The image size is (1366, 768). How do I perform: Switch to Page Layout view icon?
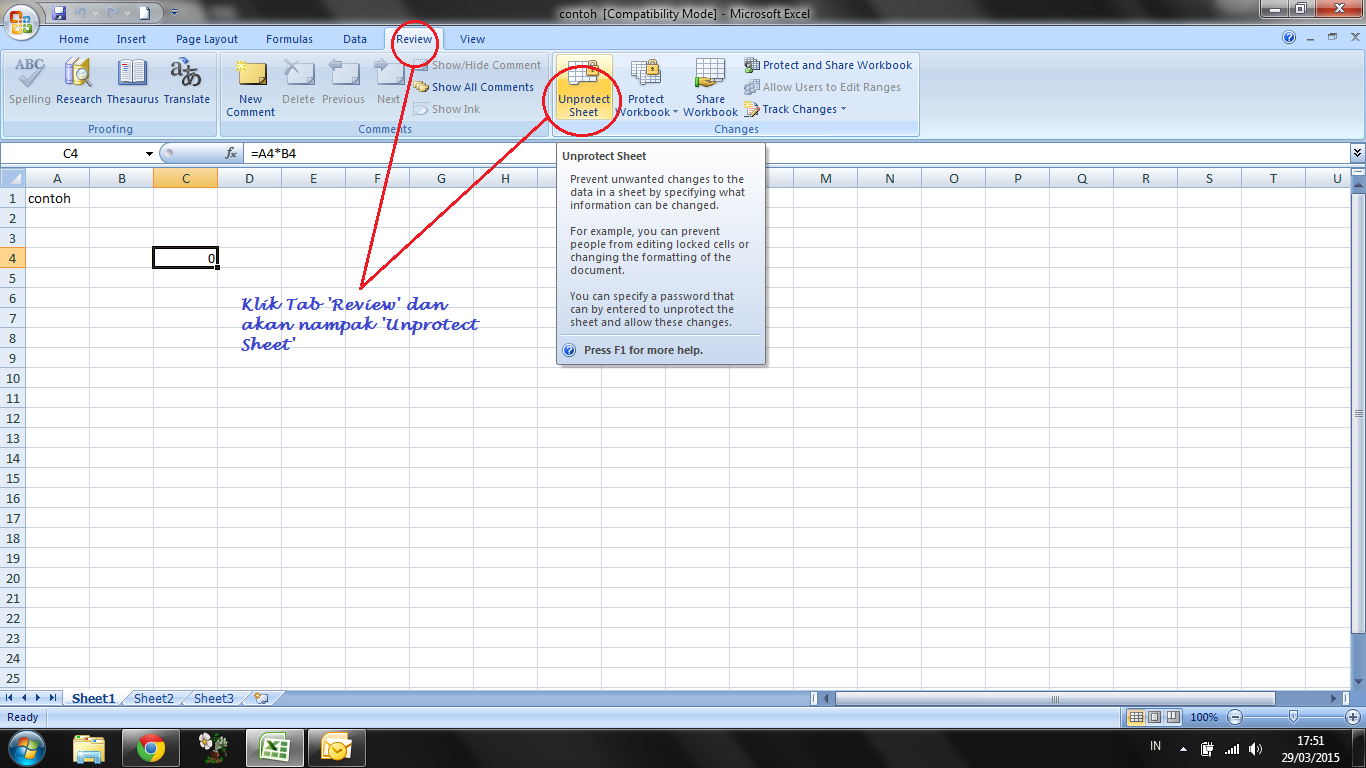click(1154, 717)
